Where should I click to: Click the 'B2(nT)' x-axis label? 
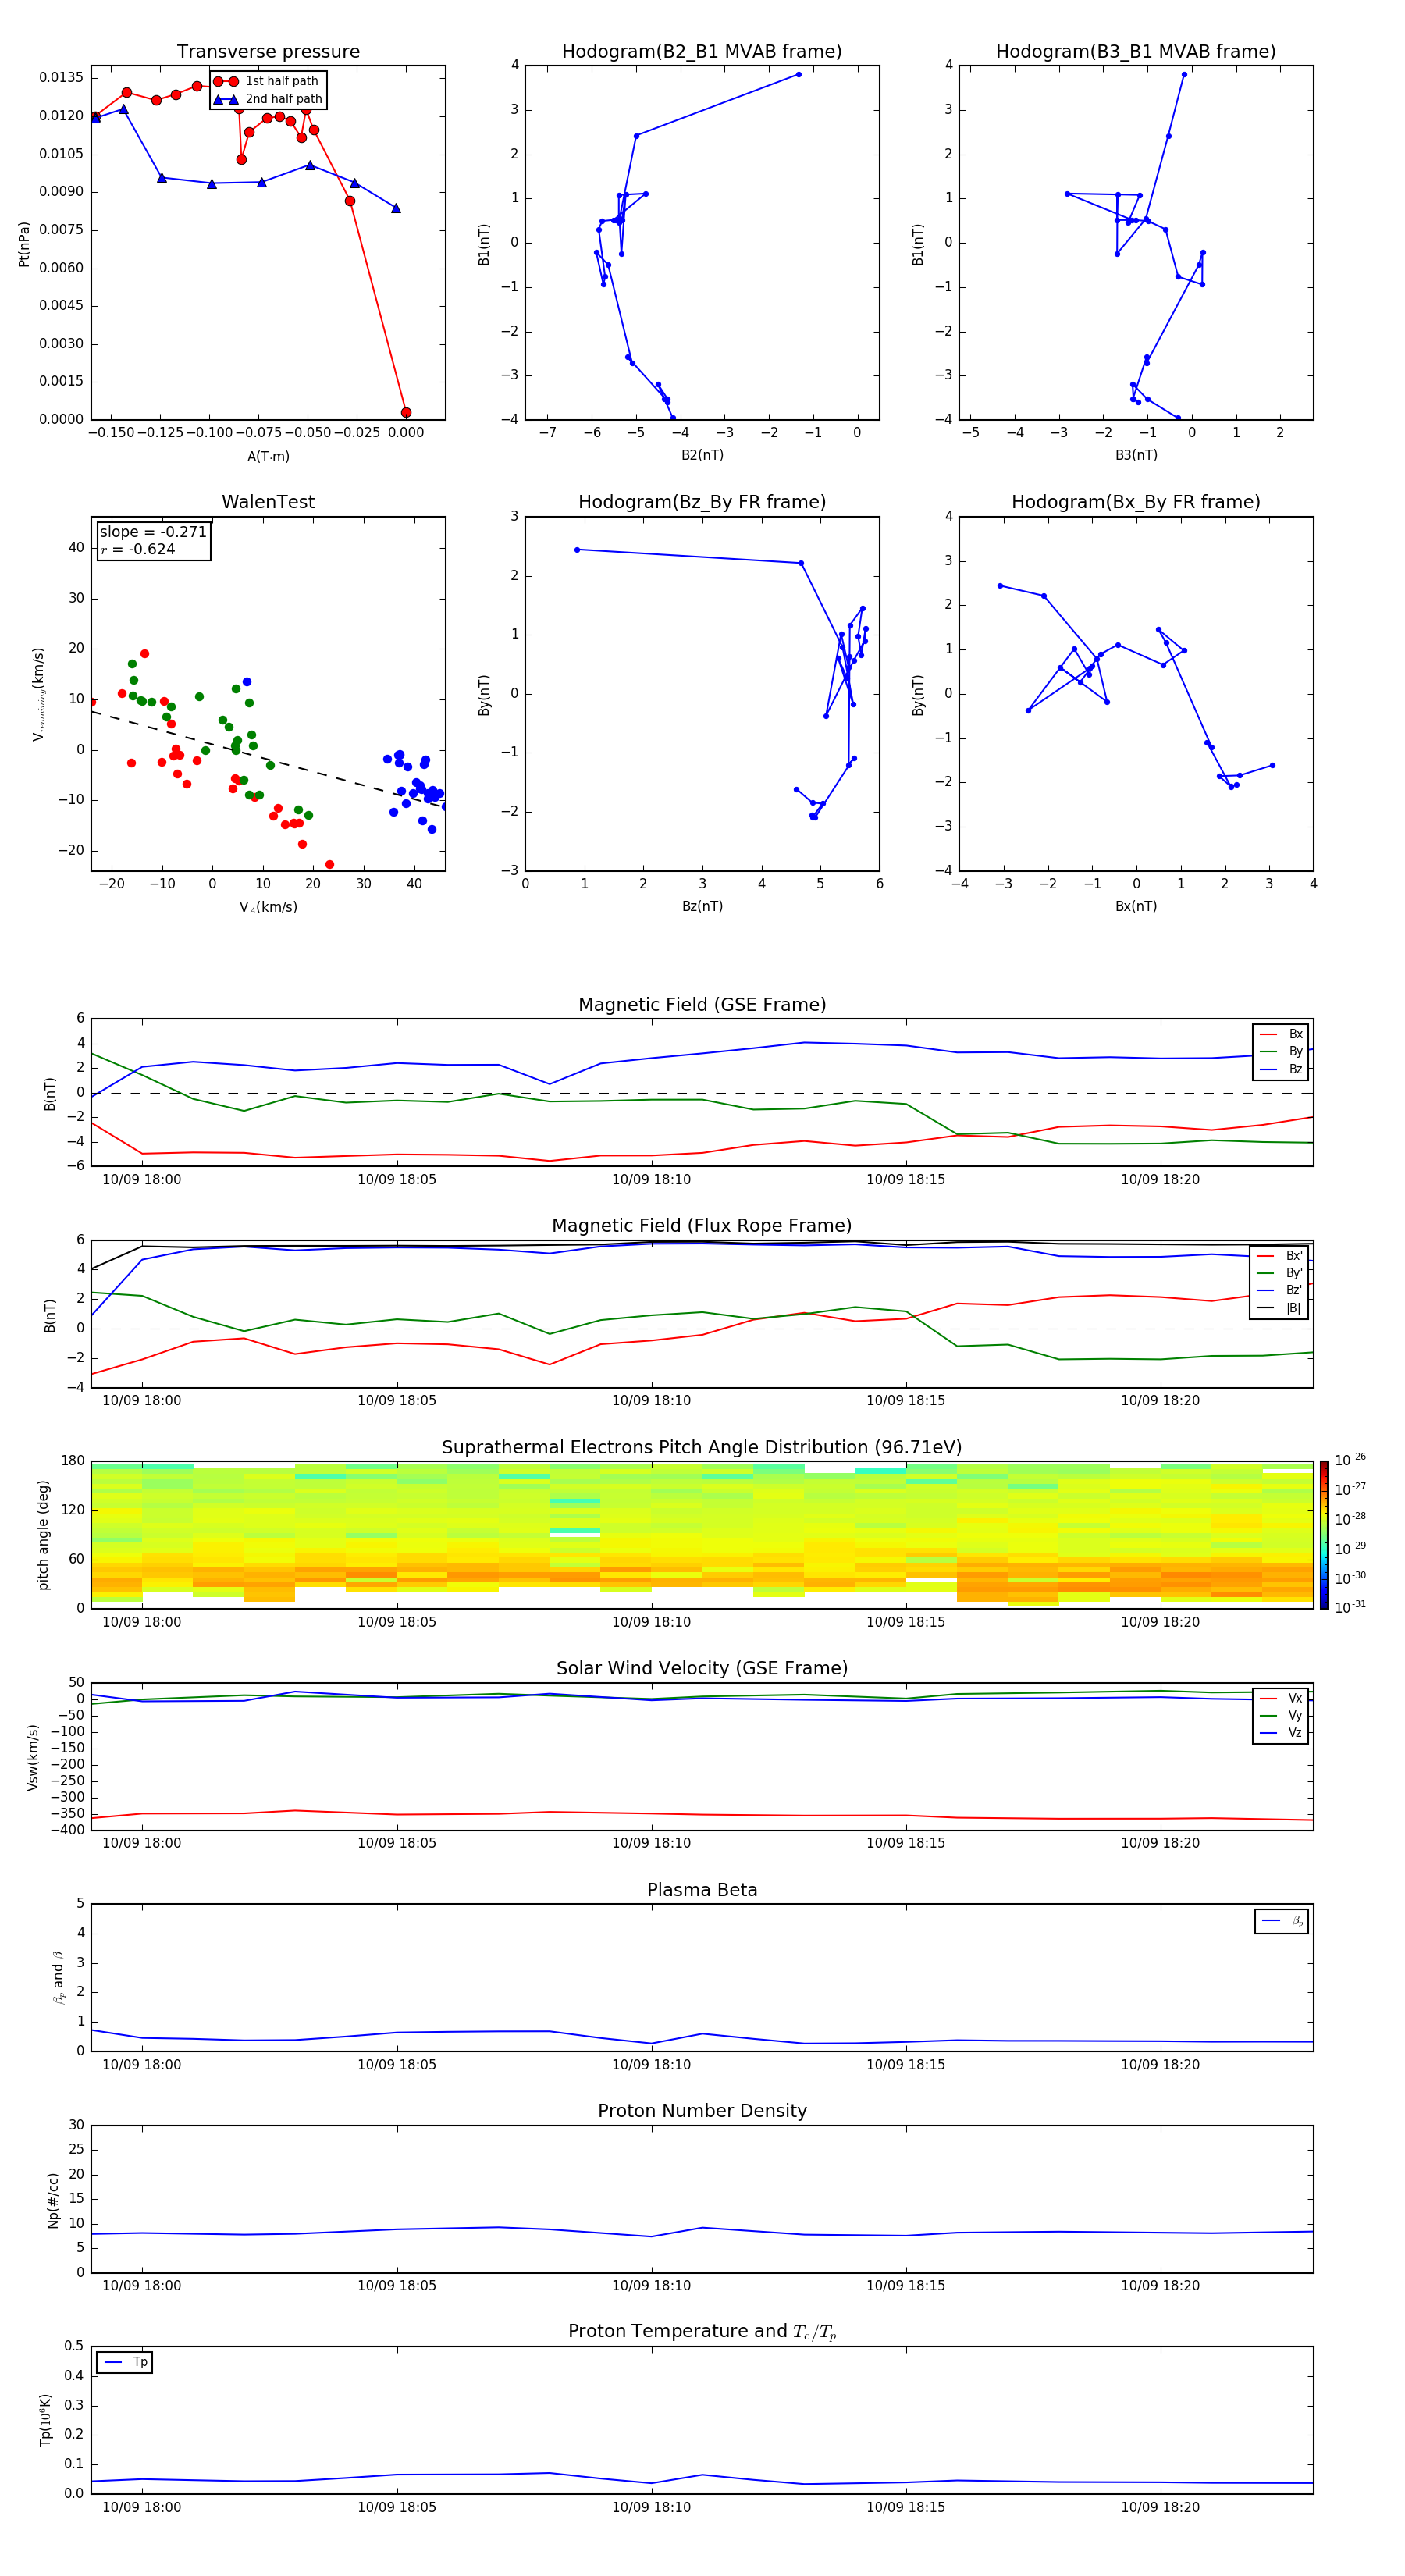[702, 455]
